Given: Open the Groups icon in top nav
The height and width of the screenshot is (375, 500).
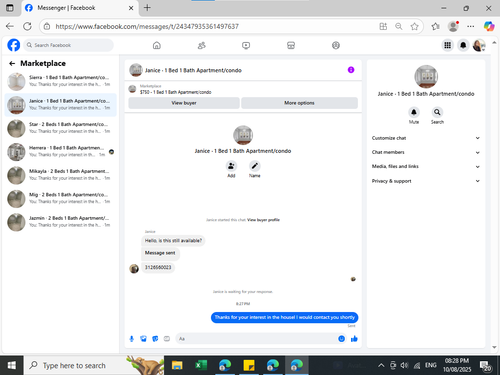Looking at the screenshot, I should tap(336, 45).
